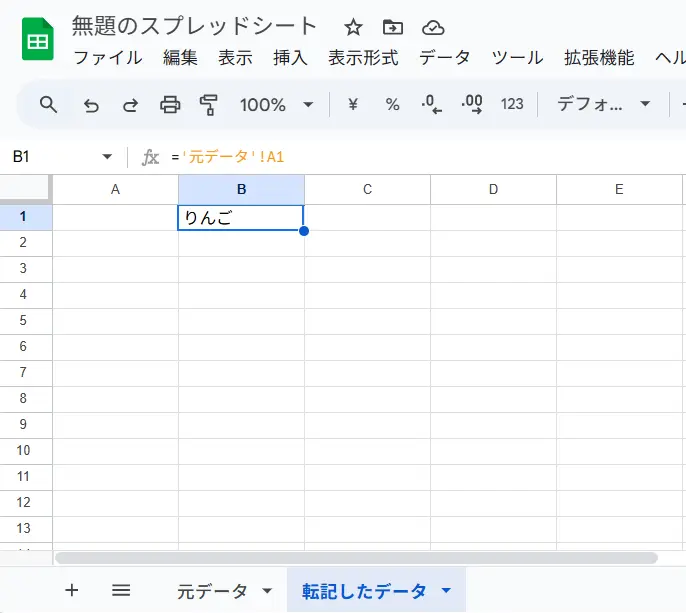Apply percent format with the % button

coord(392,104)
